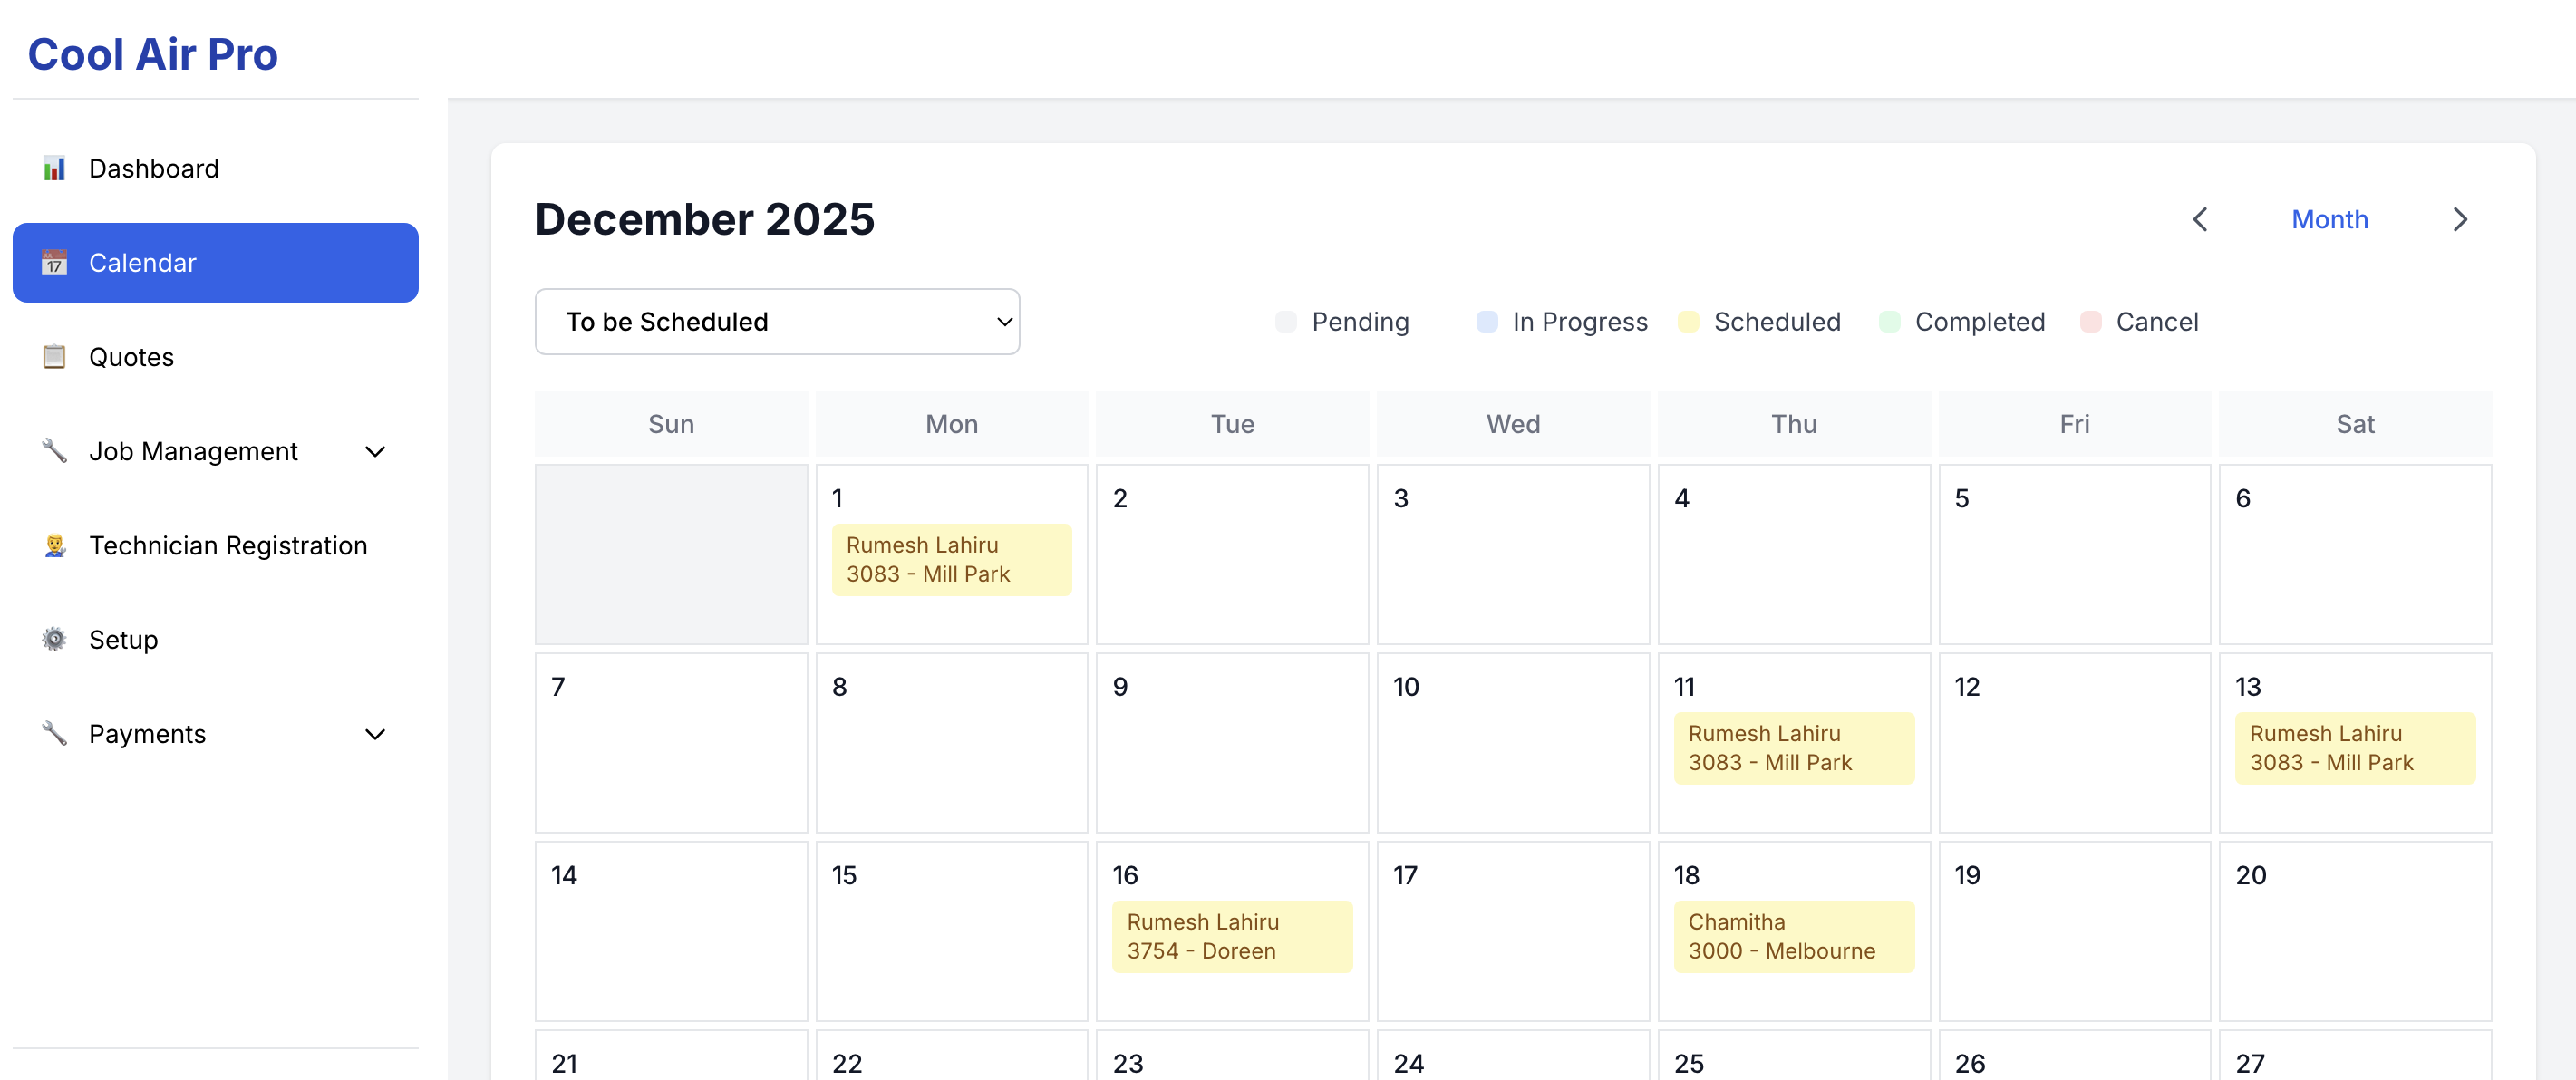Click the Cool Air Pro logo link
Image resolution: width=2576 pixels, height=1080 pixels.
(x=153, y=54)
